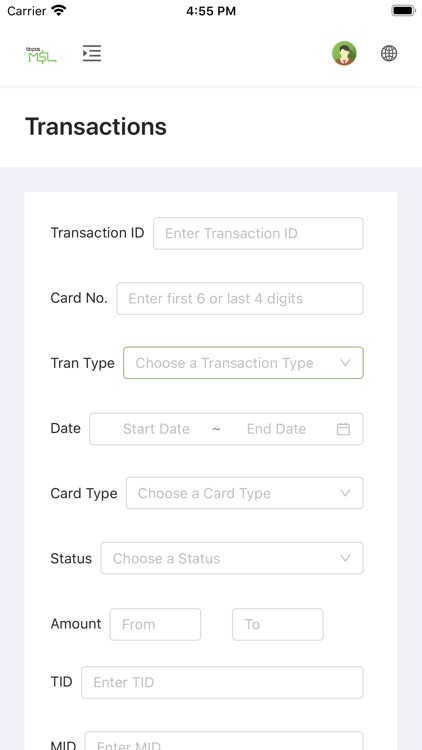Viewport: 422px width, 750px height.
Task: Open Choose a Status selector
Action: tap(232, 558)
